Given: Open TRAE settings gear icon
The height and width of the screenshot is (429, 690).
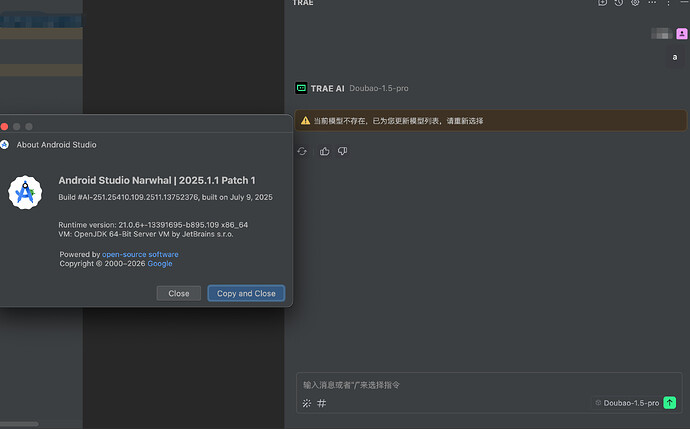Looking at the screenshot, I should [x=635, y=3].
